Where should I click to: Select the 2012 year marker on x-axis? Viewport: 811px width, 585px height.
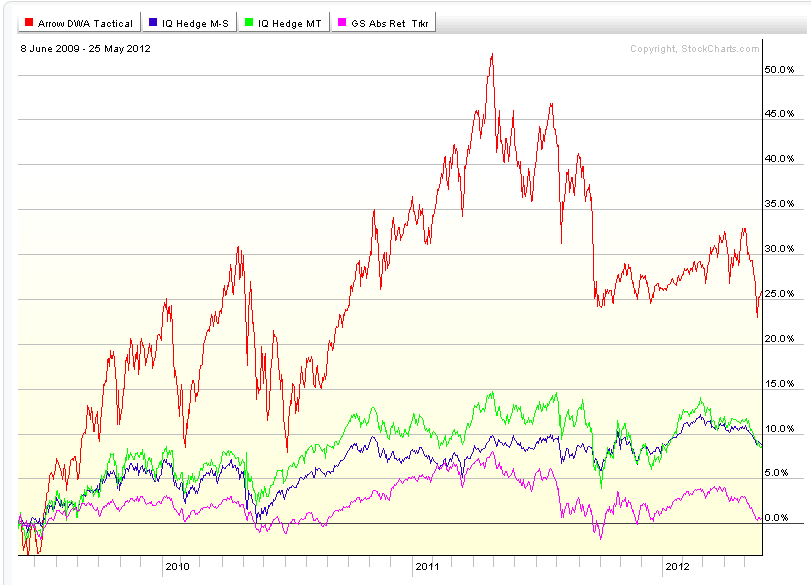(x=677, y=566)
